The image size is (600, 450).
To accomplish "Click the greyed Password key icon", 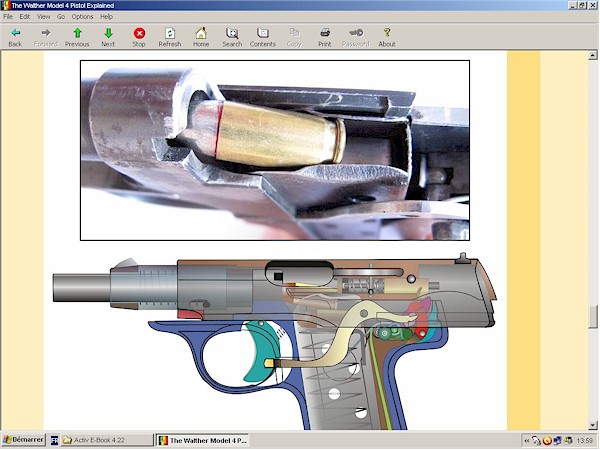I will [356, 38].
